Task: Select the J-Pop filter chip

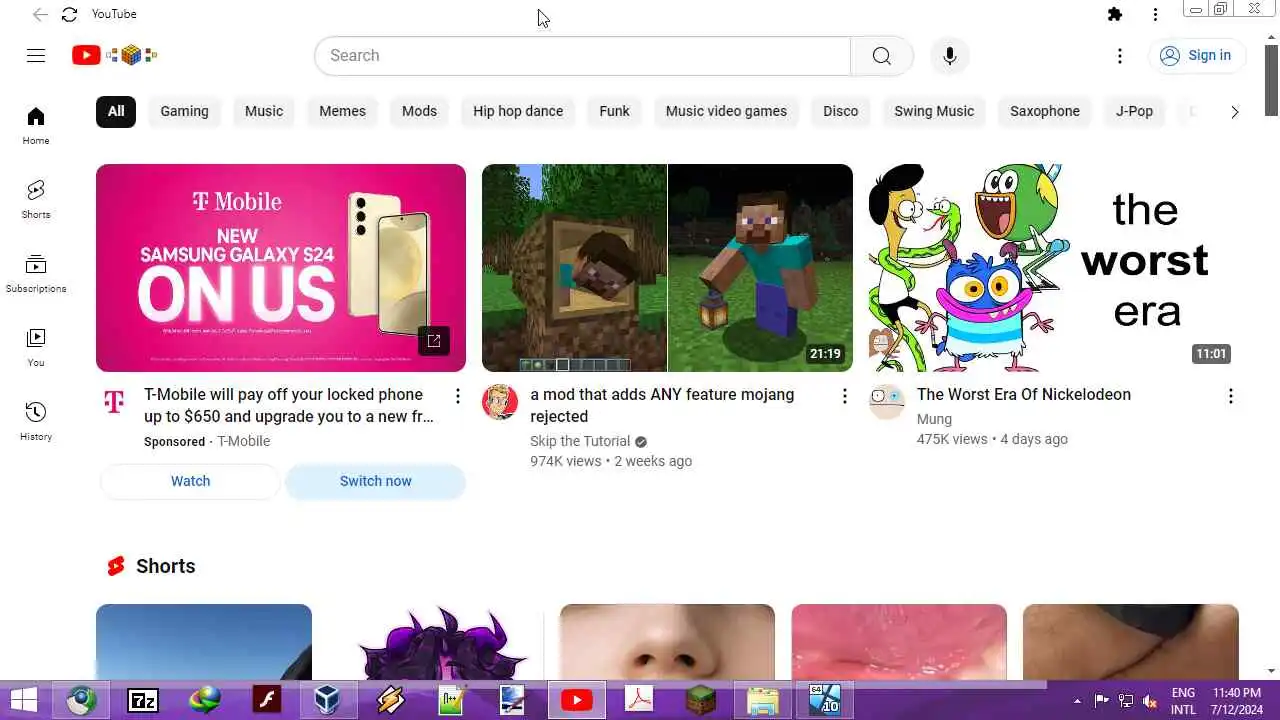Action: click(x=1134, y=111)
